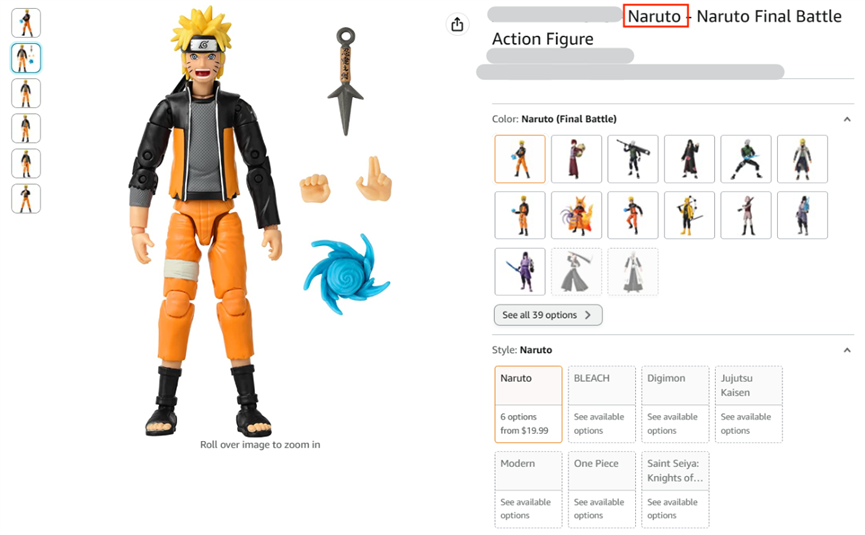Screen dimensions: 865x535
Task: Collapse the Style options section chevron
Action: pyautogui.click(x=847, y=350)
